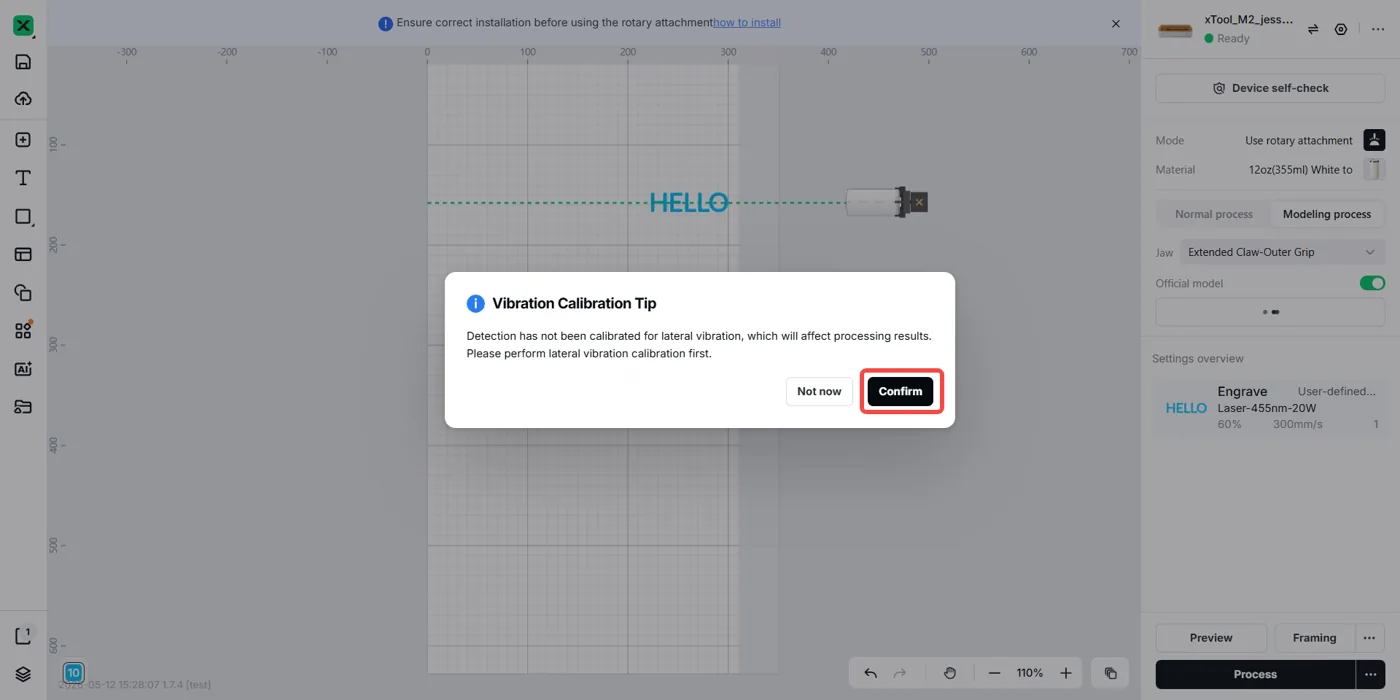Open more options next to Process button
This screenshot has height=700, width=1400.
pos(1370,674)
